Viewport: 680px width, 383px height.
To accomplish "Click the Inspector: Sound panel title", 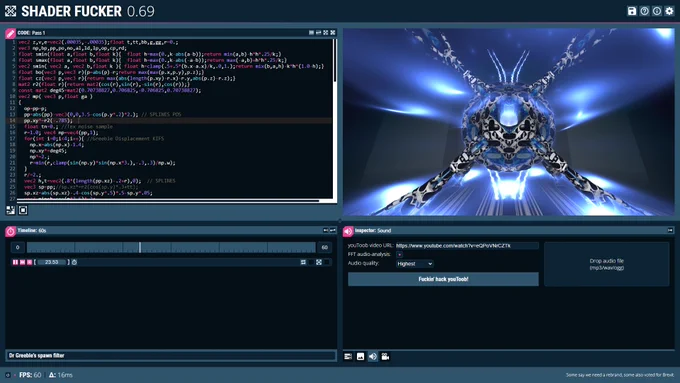I will coord(373,230).
